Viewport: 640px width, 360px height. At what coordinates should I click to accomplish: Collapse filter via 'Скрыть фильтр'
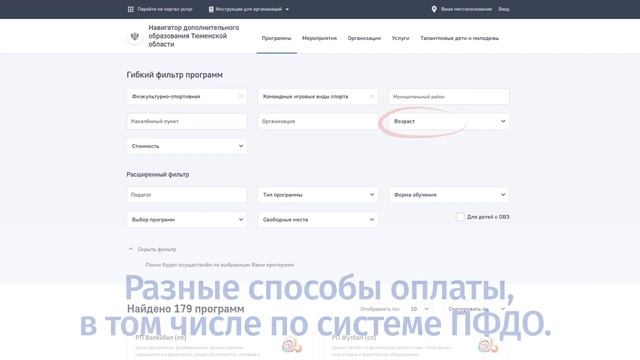click(152, 249)
